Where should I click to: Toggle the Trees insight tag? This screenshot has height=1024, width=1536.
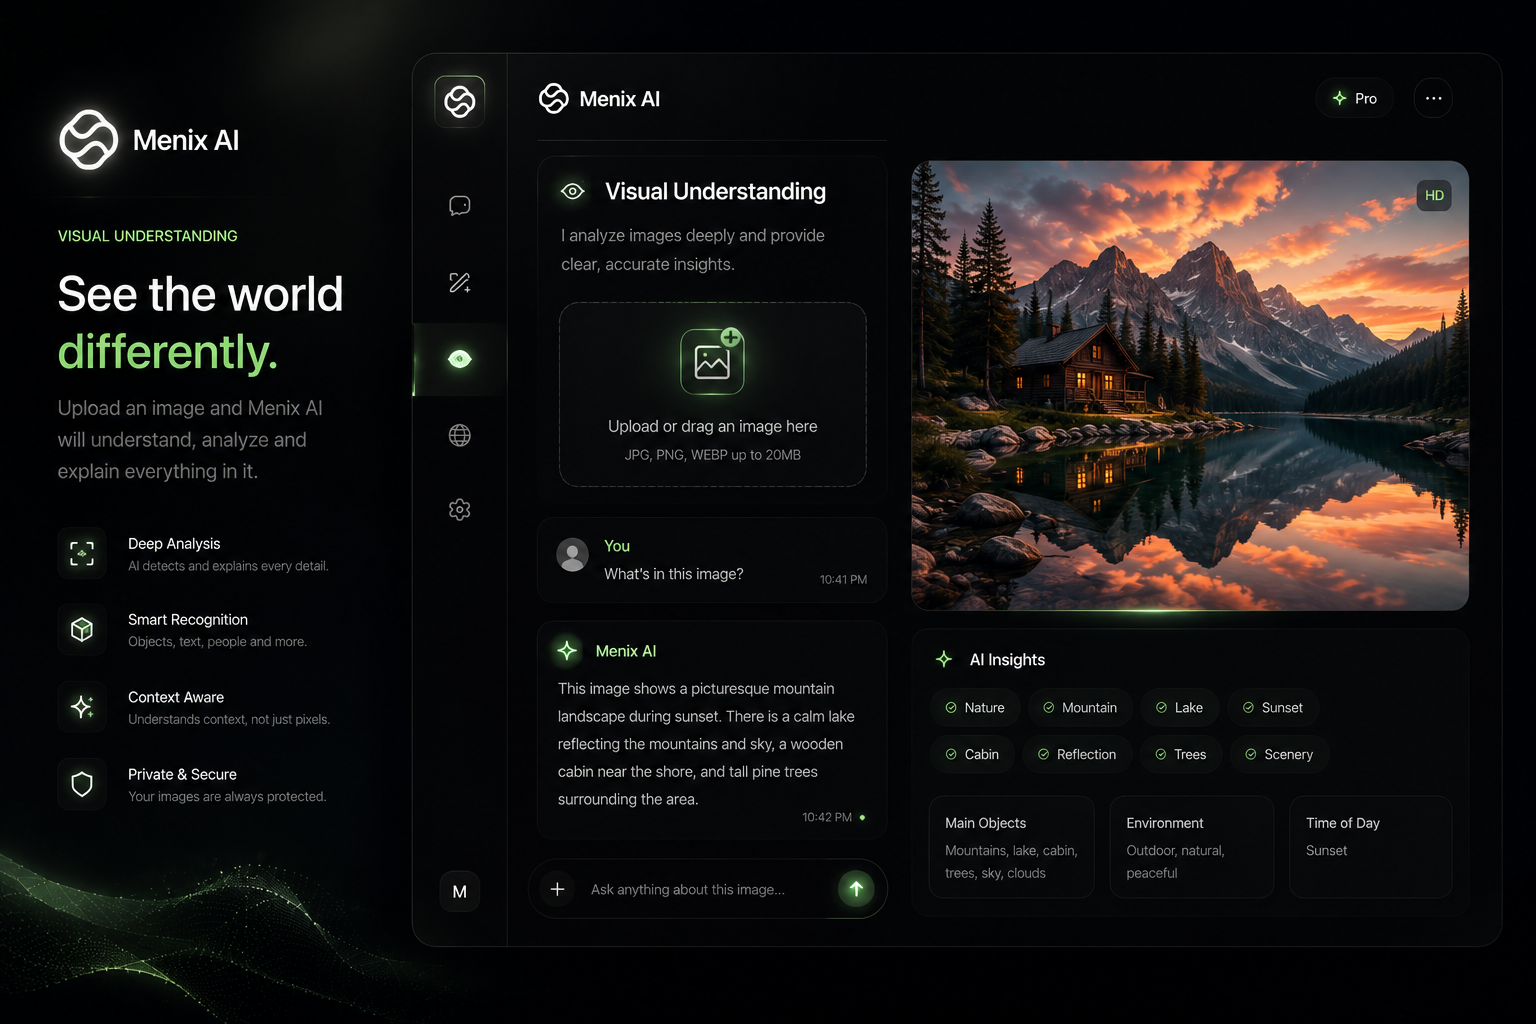pos(1181,754)
